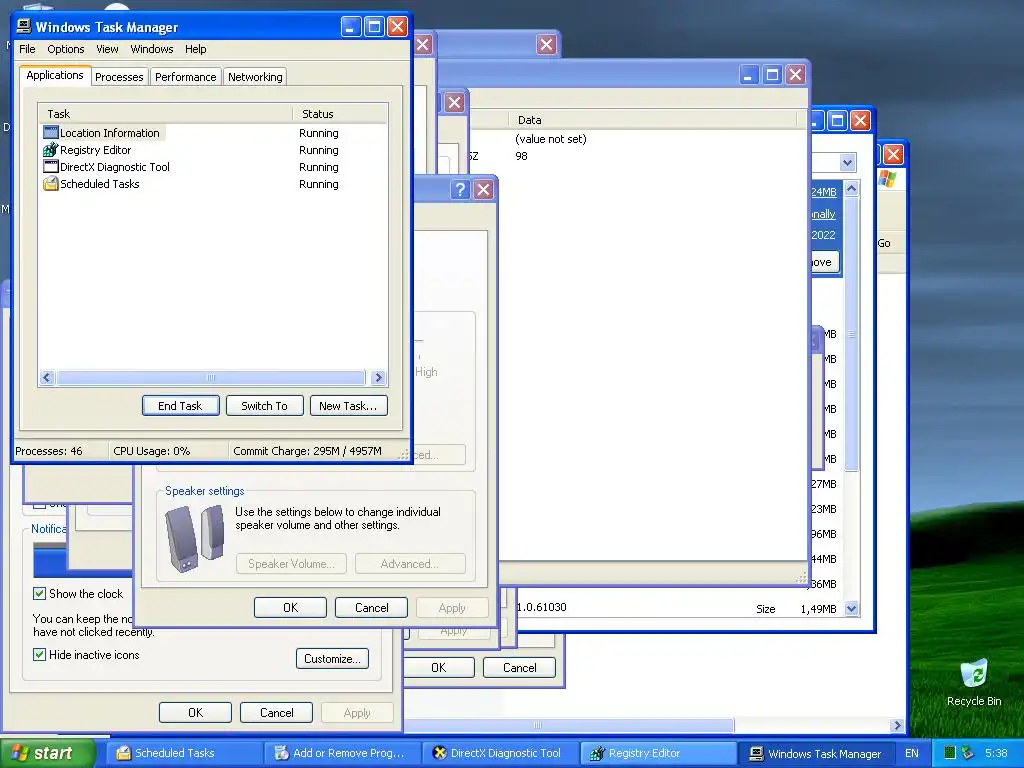
Task: Click the green system tray icon
Action: [950, 753]
